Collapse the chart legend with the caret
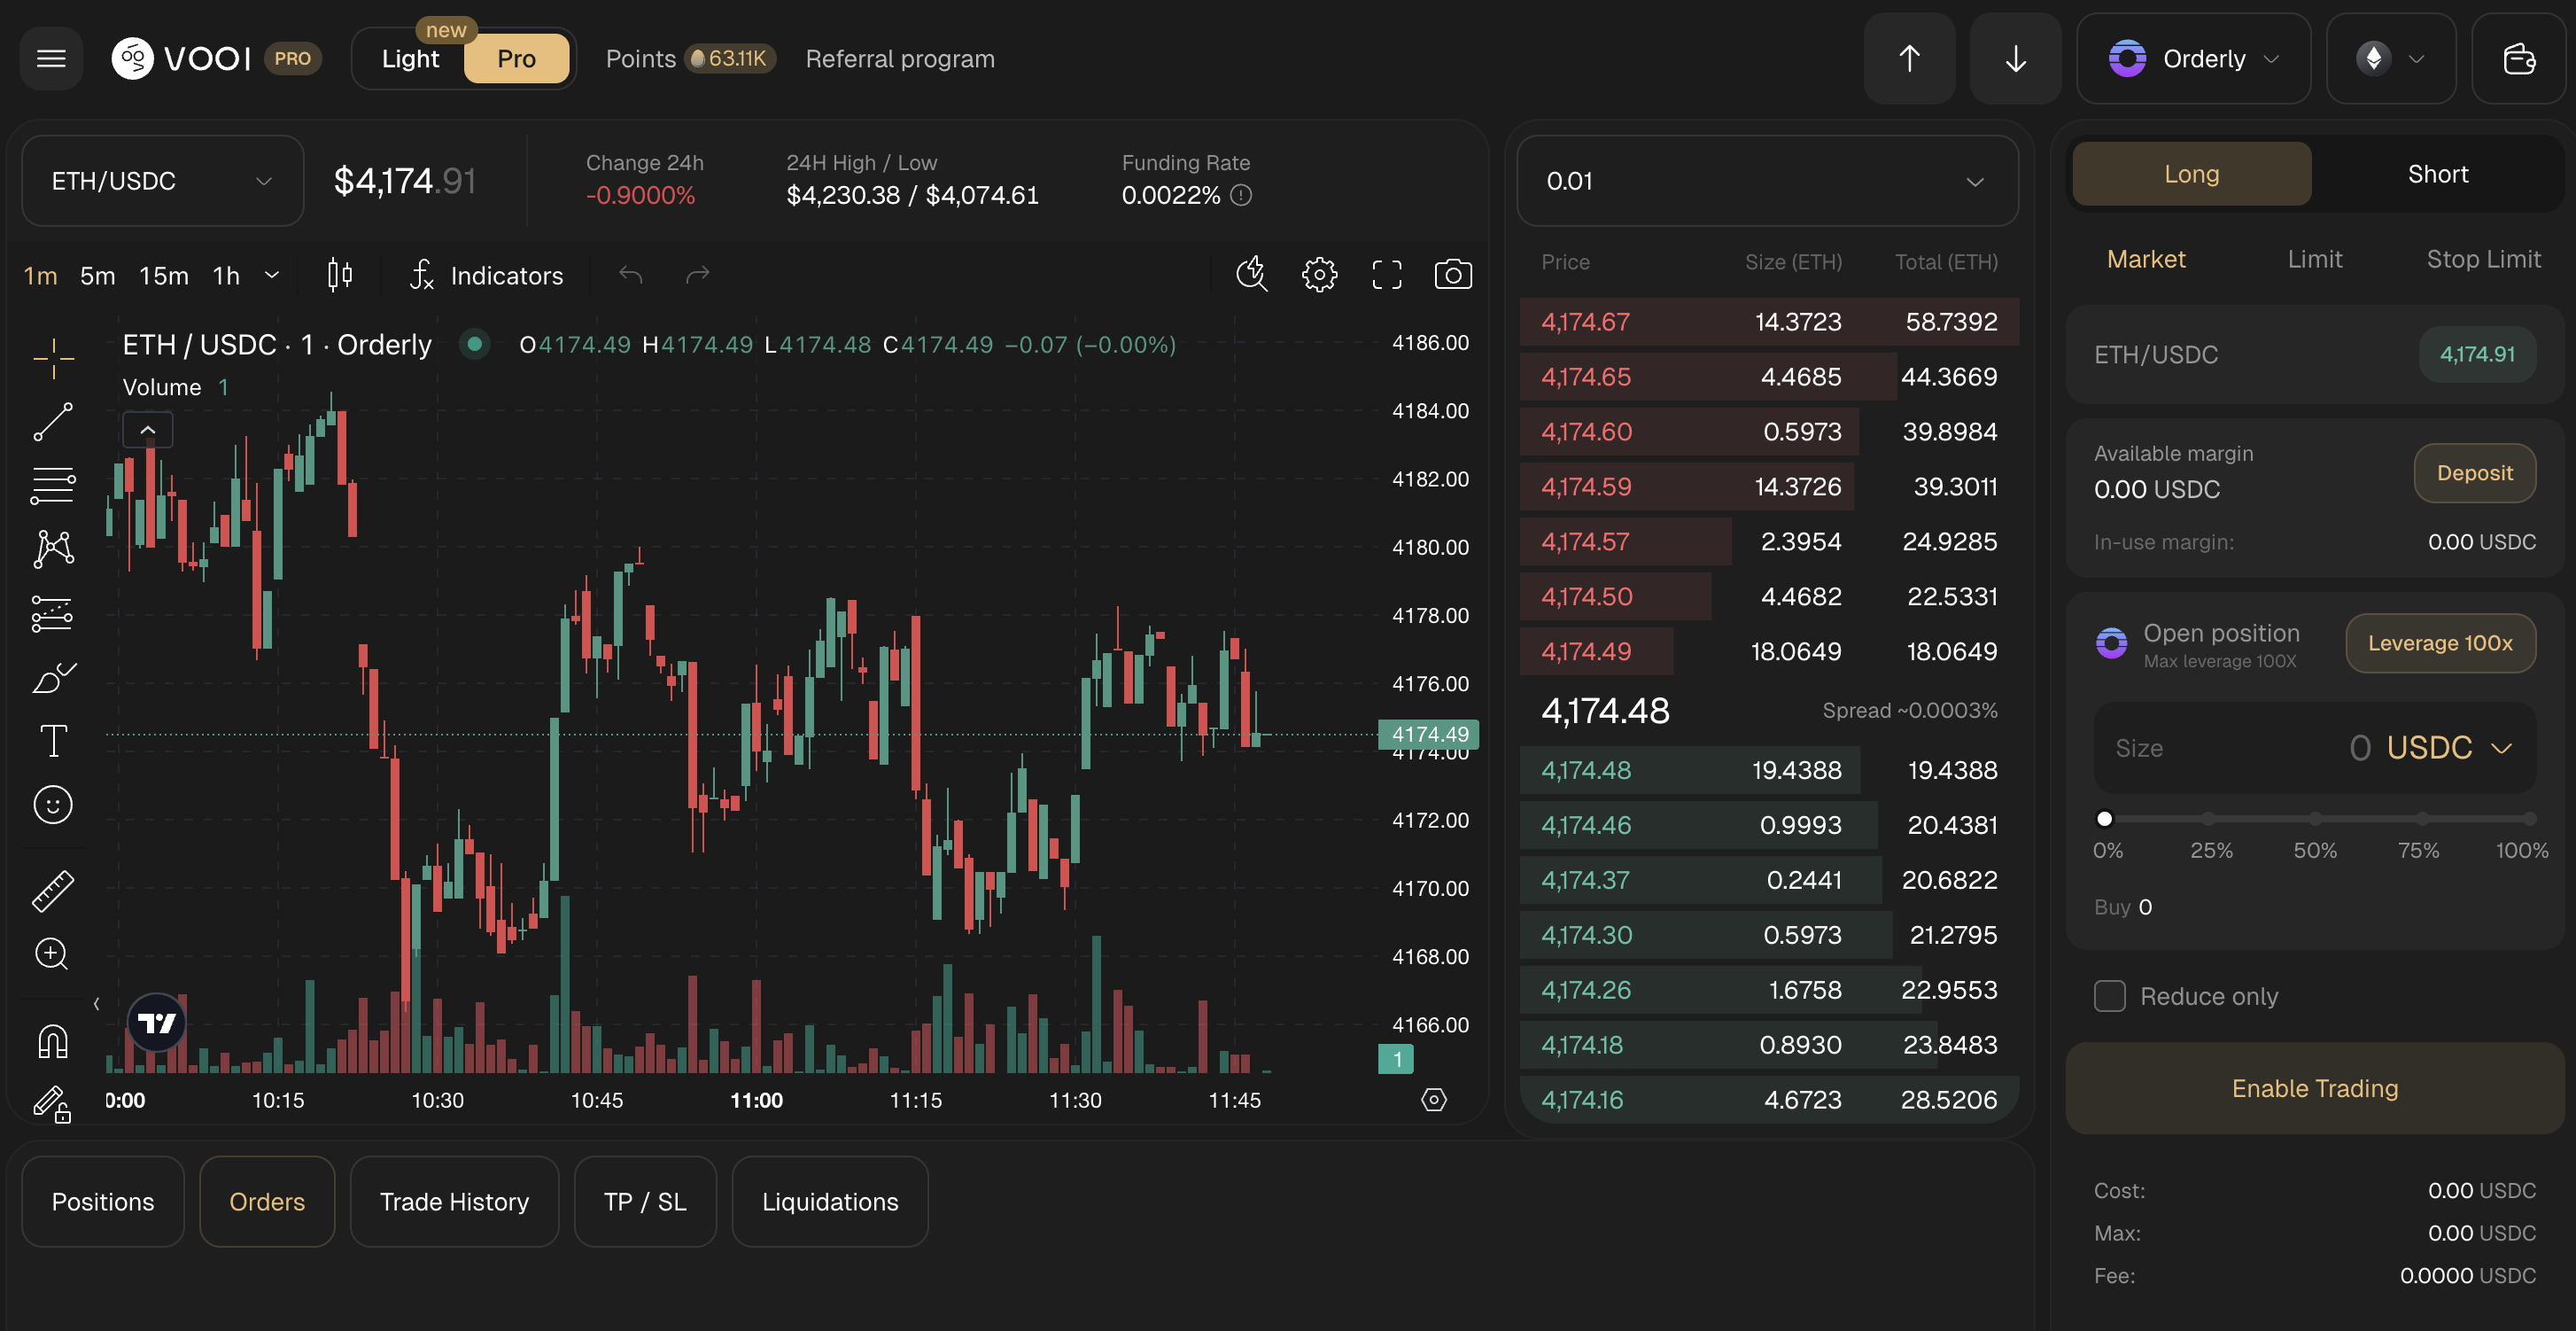This screenshot has height=1331, width=2576. (x=148, y=430)
